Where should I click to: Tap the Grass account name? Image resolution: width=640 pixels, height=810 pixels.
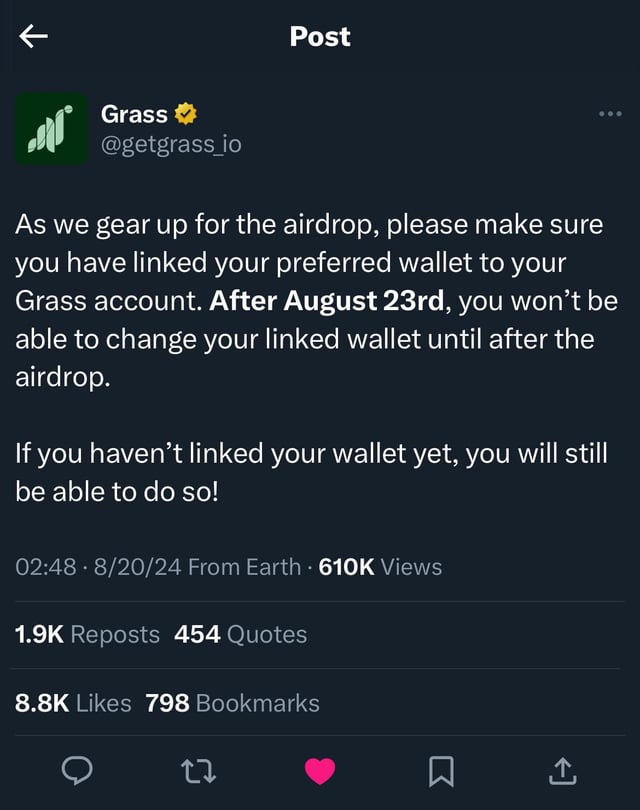(x=134, y=114)
